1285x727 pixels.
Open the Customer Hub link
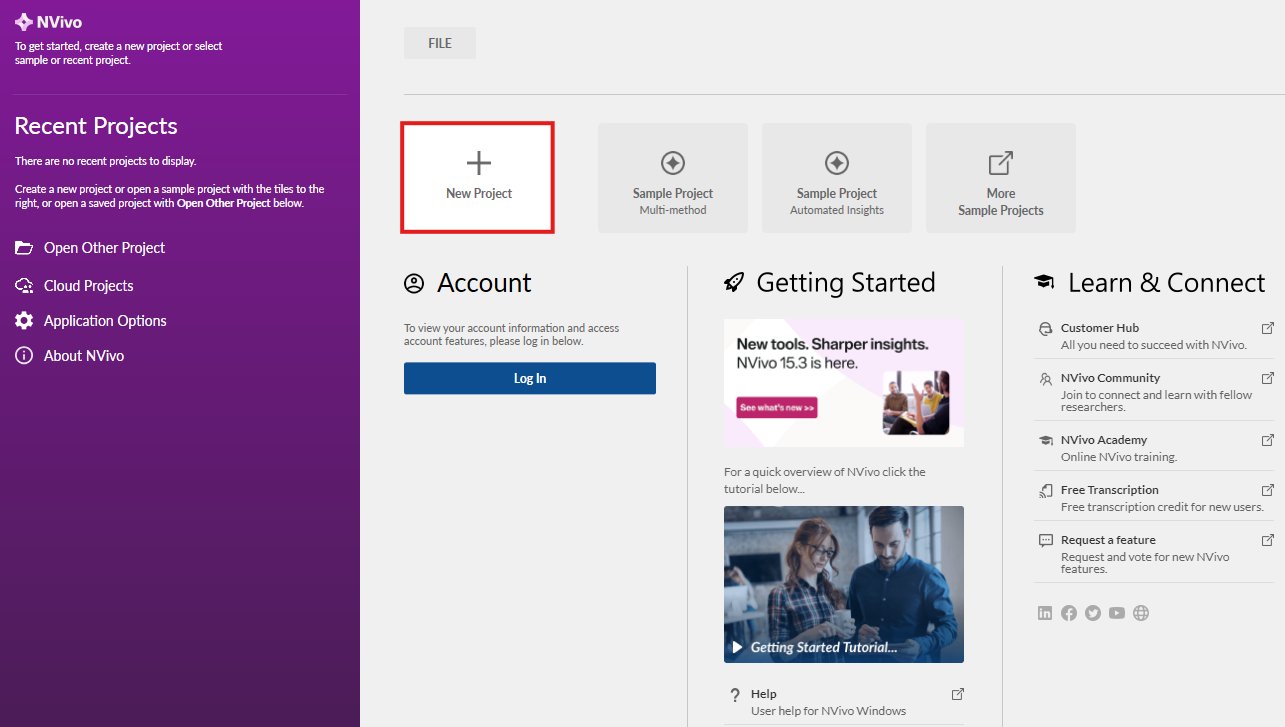click(1100, 328)
